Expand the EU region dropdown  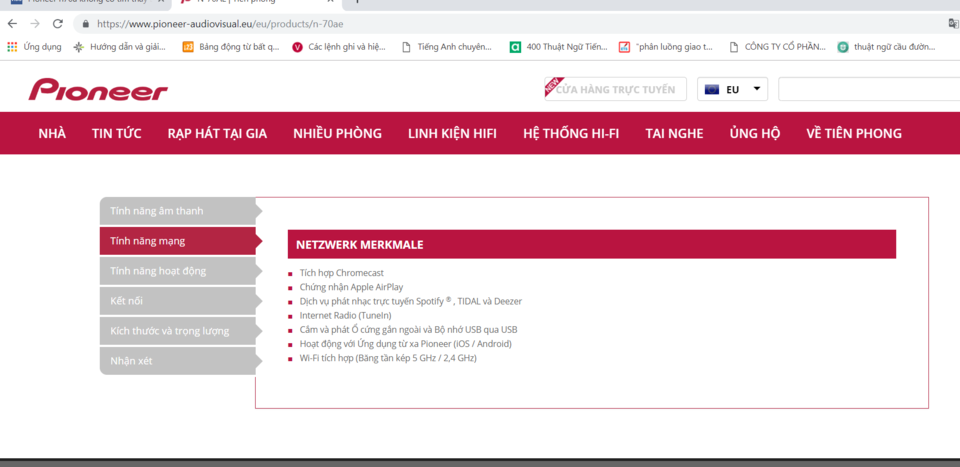click(732, 89)
